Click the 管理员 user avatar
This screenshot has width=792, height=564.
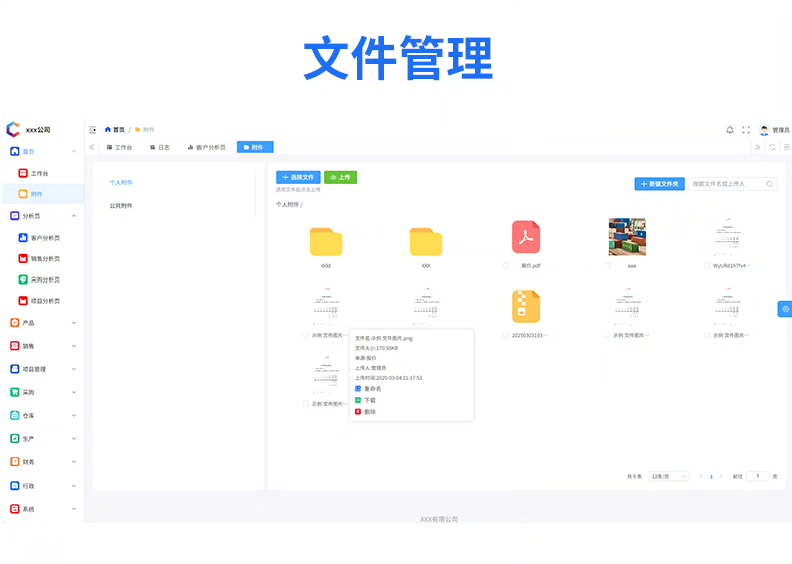764,130
